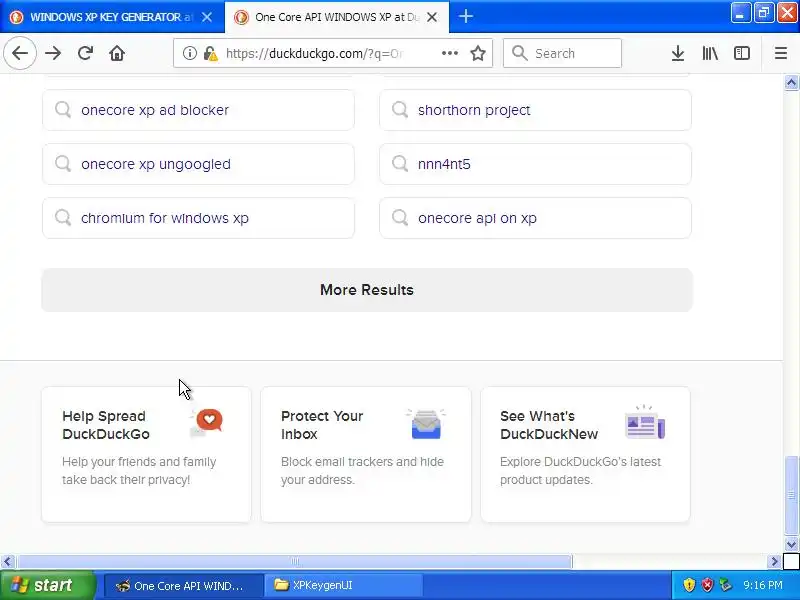This screenshot has width=800, height=600.
Task: Switch to One Core API taskbar button
Action: point(183,586)
